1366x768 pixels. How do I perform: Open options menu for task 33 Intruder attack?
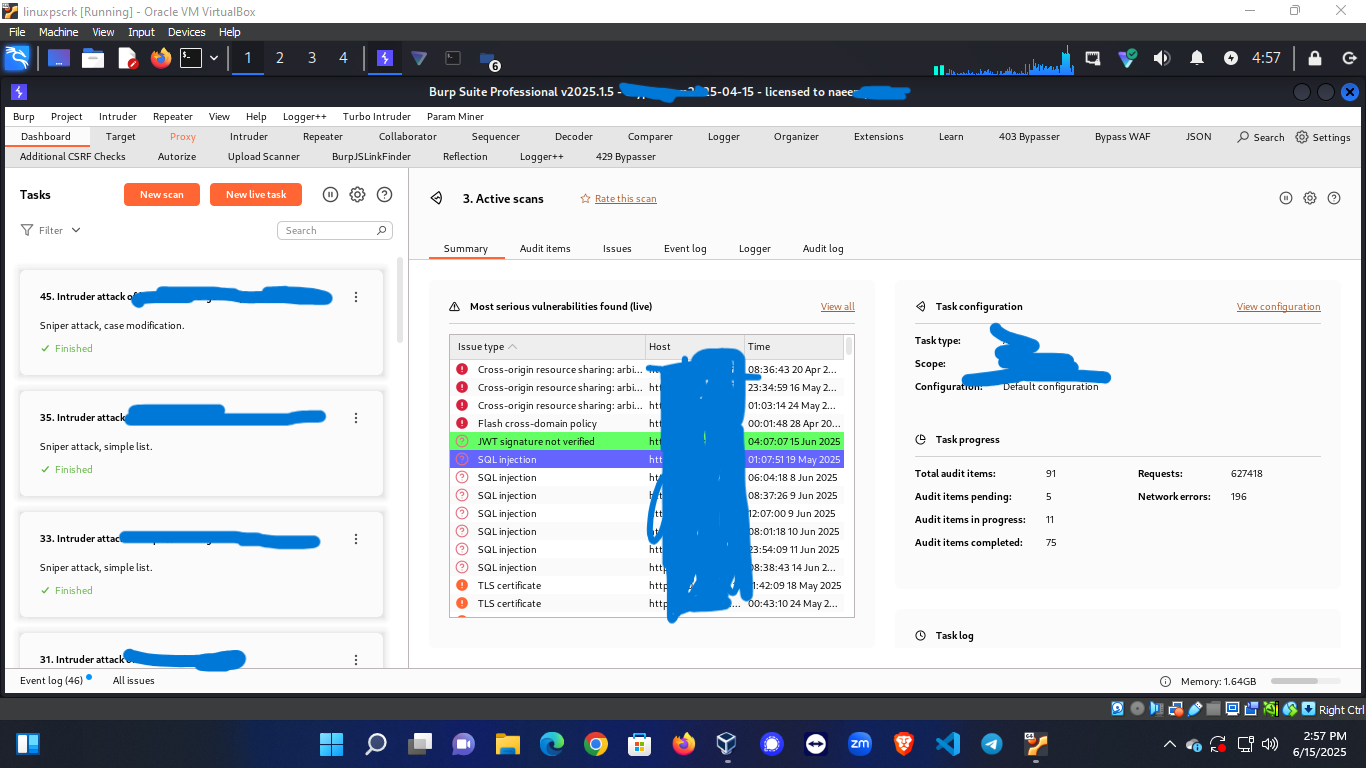tap(356, 539)
